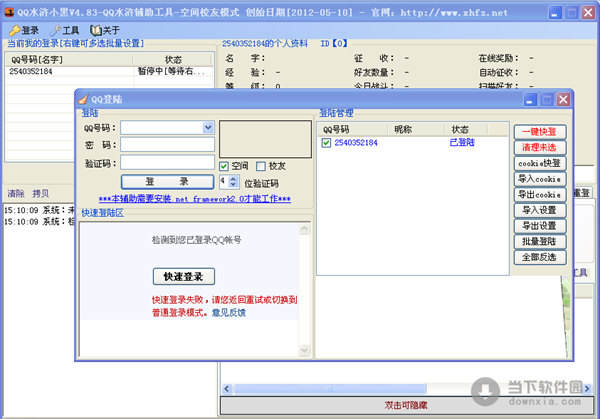600x419 pixels.
Task: Sort by 昵称 column header
Action: [x=416, y=130]
